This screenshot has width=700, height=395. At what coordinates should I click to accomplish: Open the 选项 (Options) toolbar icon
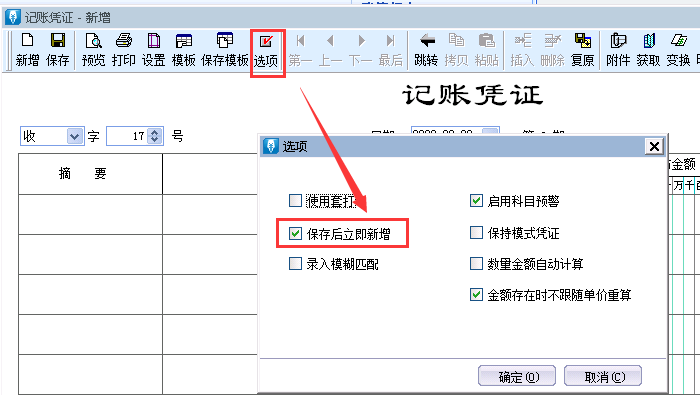(x=266, y=50)
